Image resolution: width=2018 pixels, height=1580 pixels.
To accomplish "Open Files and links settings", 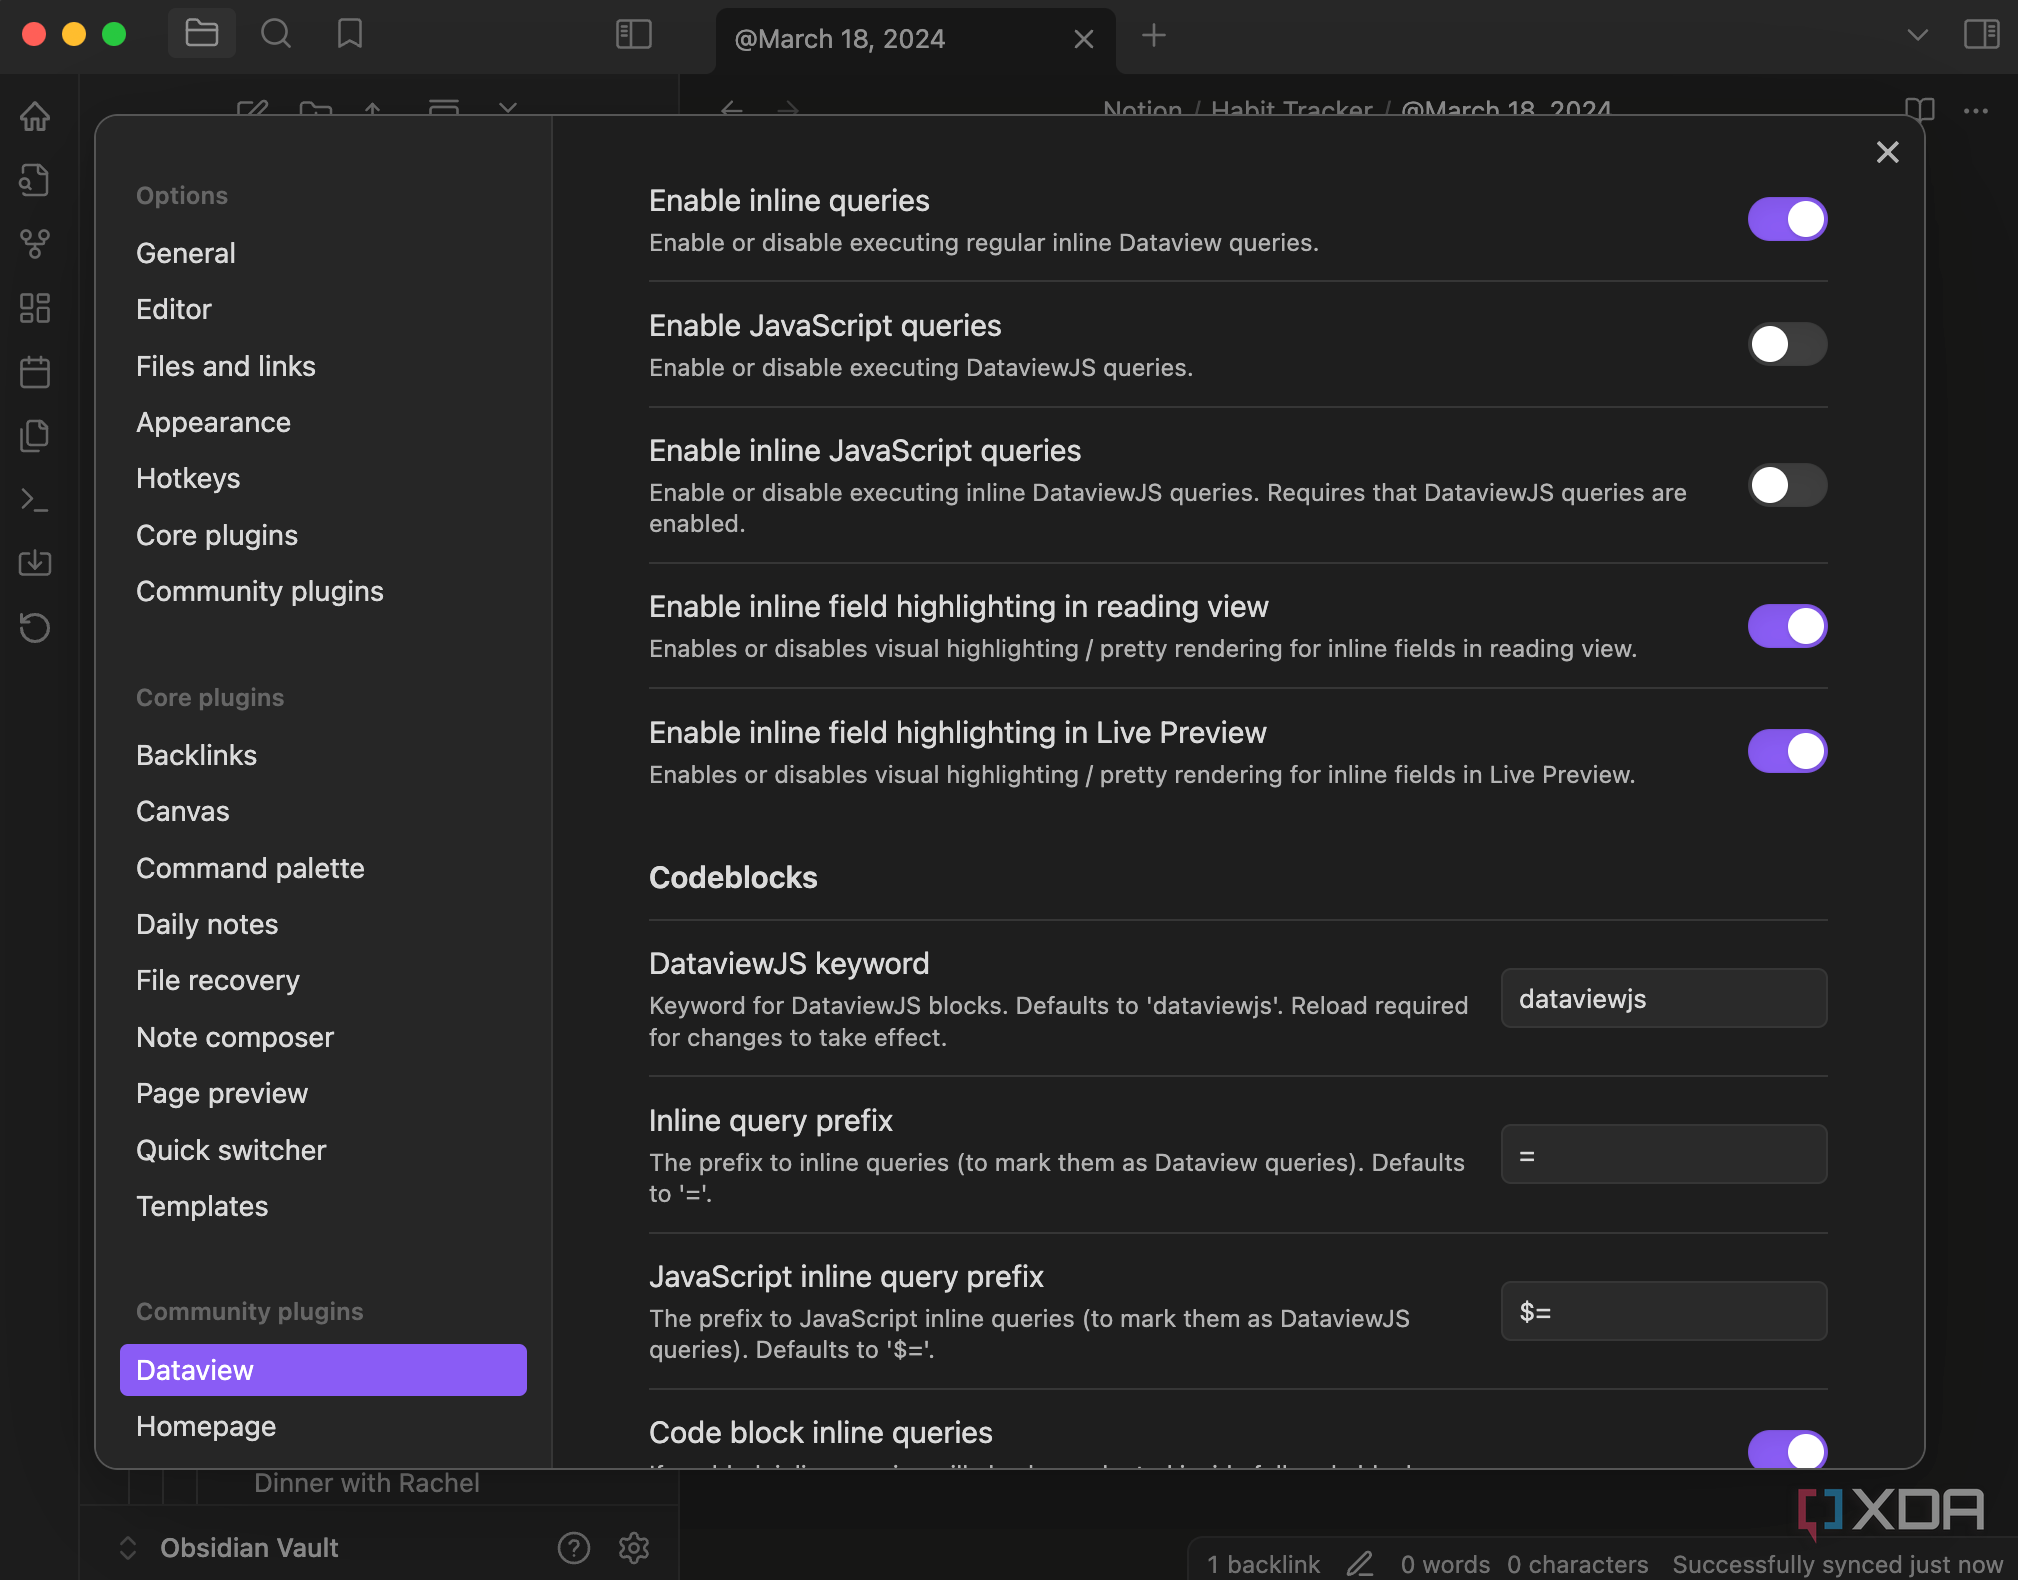I will pyautogui.click(x=323, y=366).
